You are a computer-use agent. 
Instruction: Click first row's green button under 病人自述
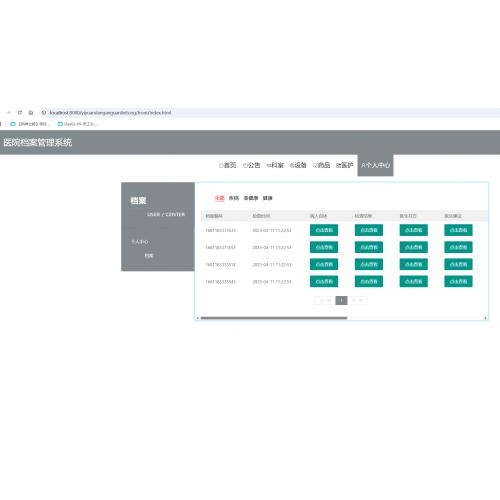[x=324, y=230]
